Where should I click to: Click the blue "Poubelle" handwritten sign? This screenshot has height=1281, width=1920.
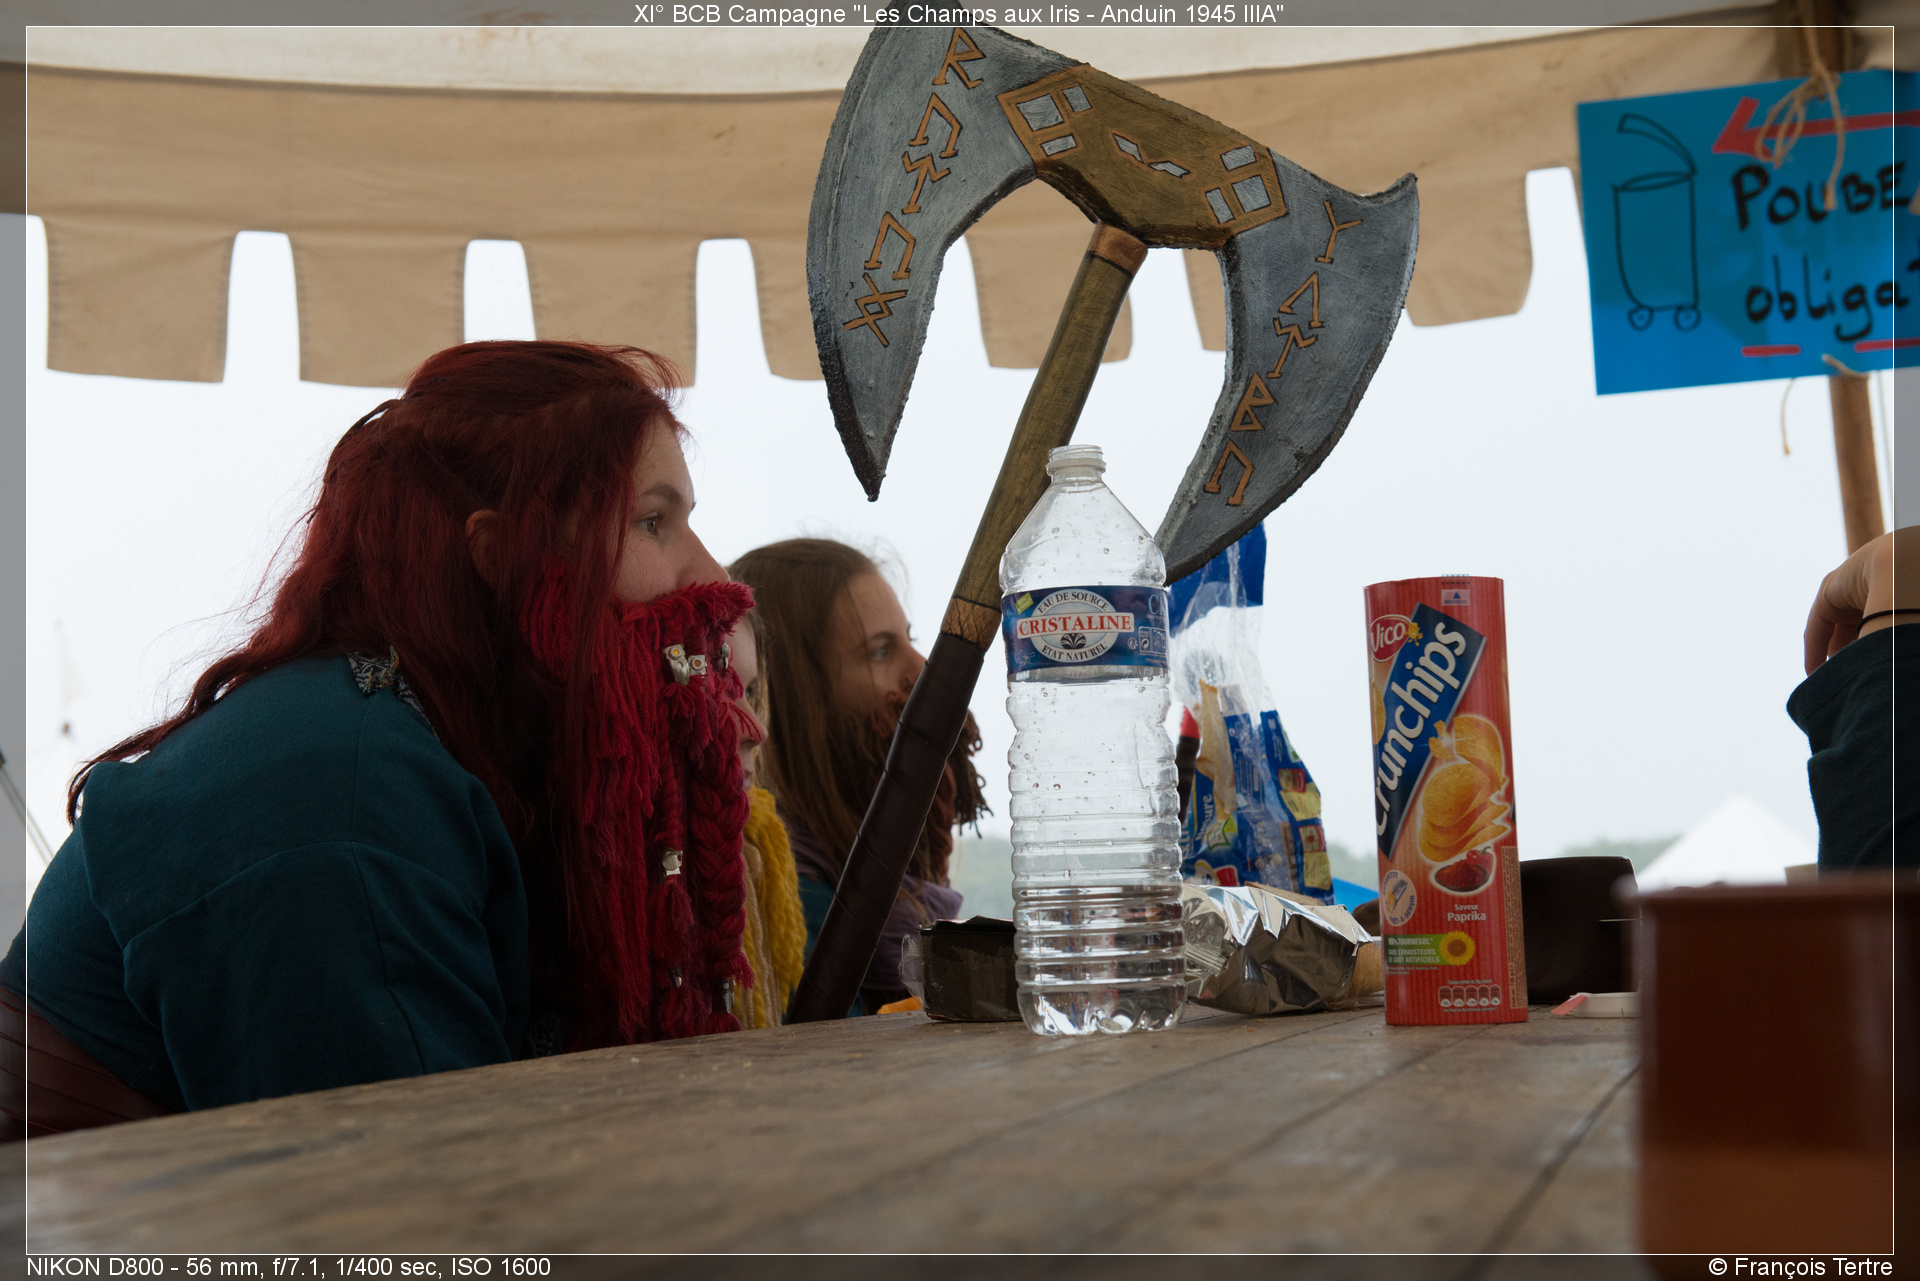(1748, 232)
